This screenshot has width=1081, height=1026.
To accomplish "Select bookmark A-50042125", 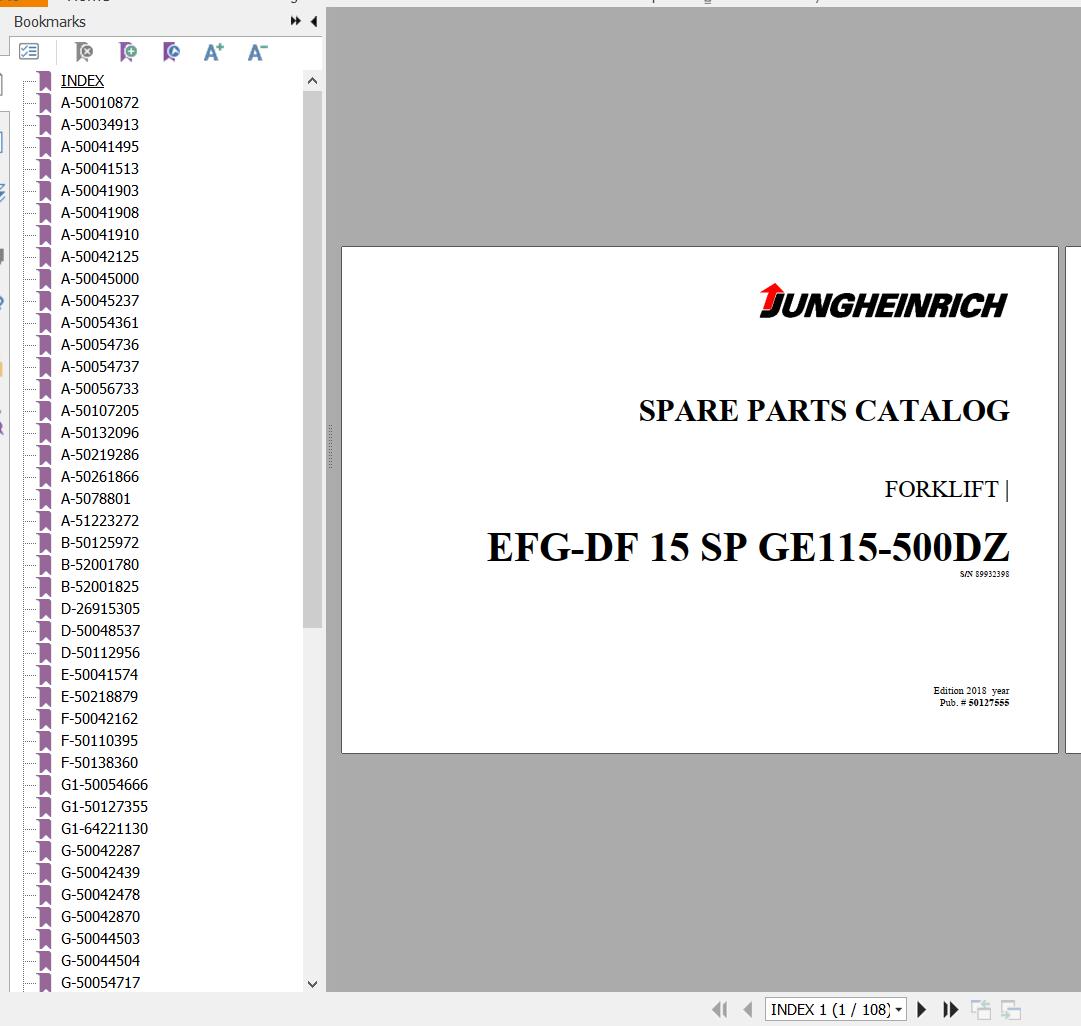I will tap(100, 257).
